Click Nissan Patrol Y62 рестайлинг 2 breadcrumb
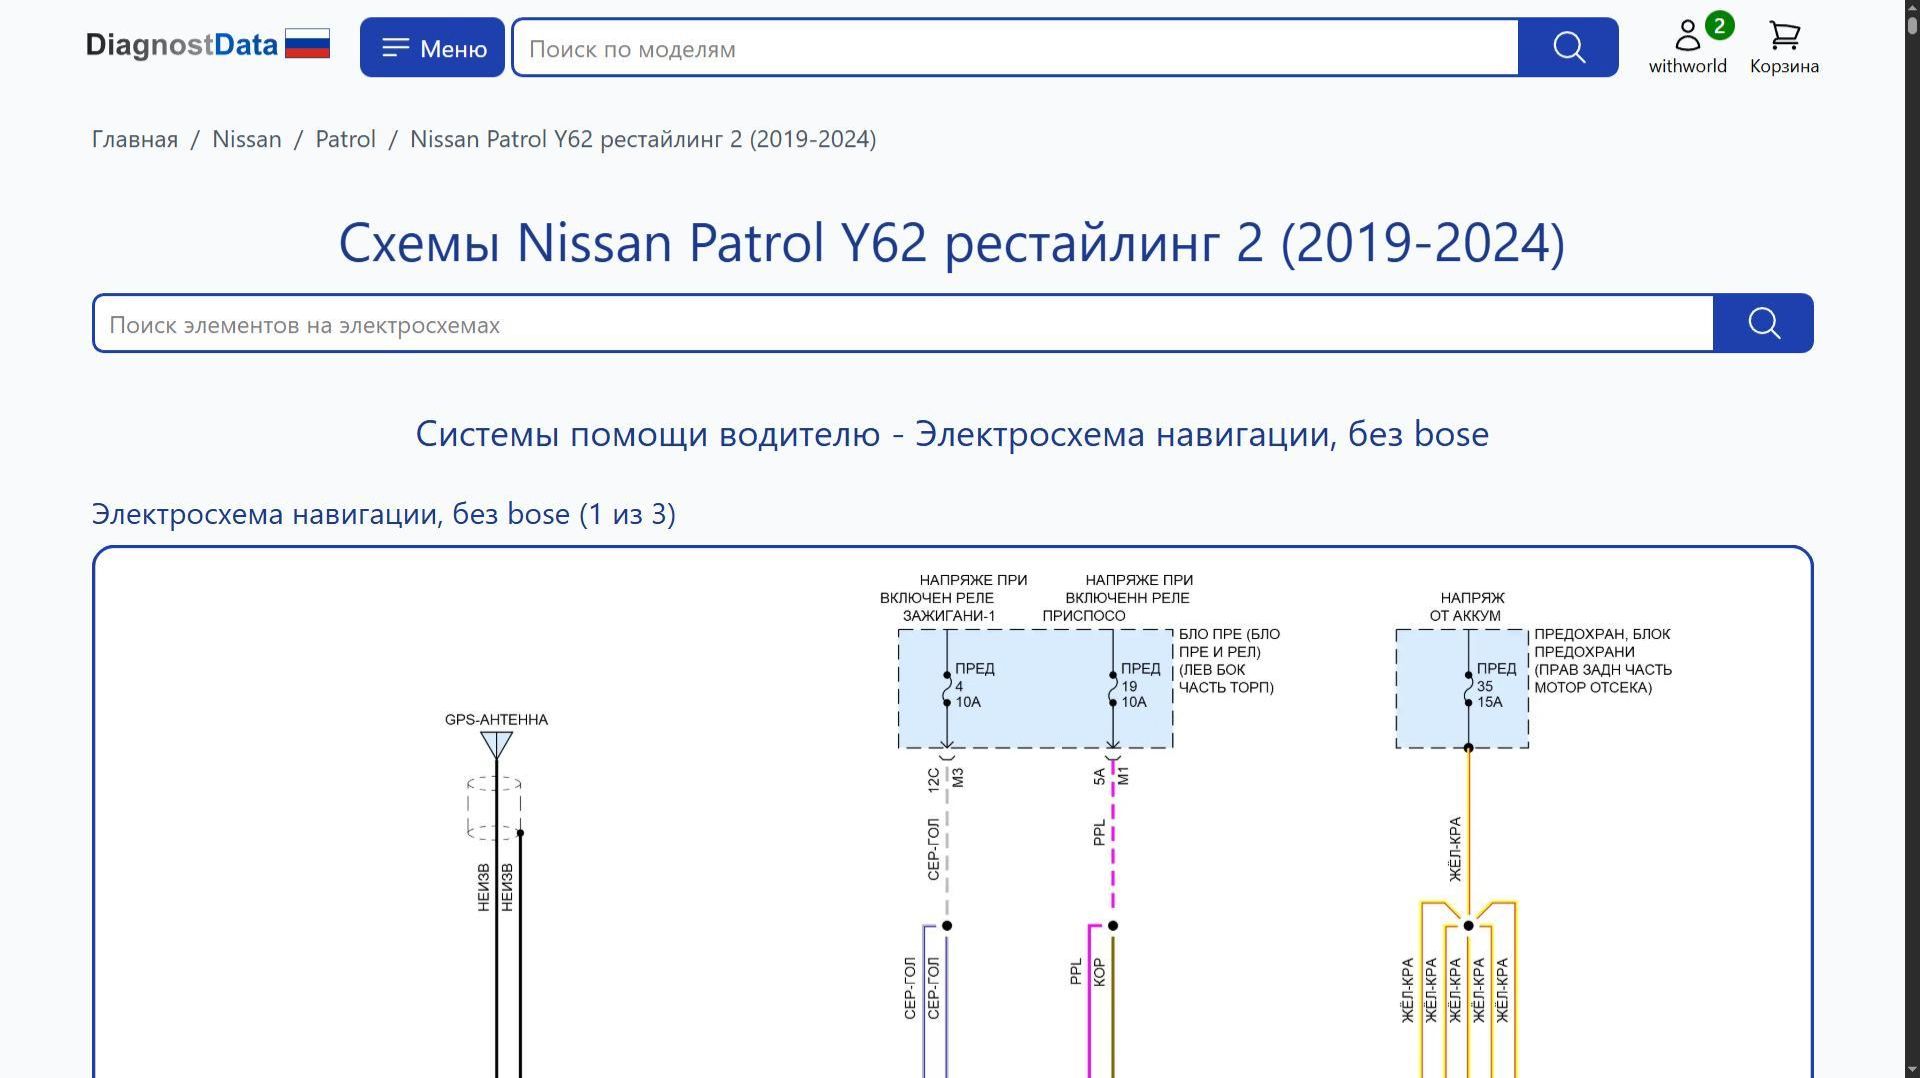The width and height of the screenshot is (1920, 1078). tap(643, 139)
